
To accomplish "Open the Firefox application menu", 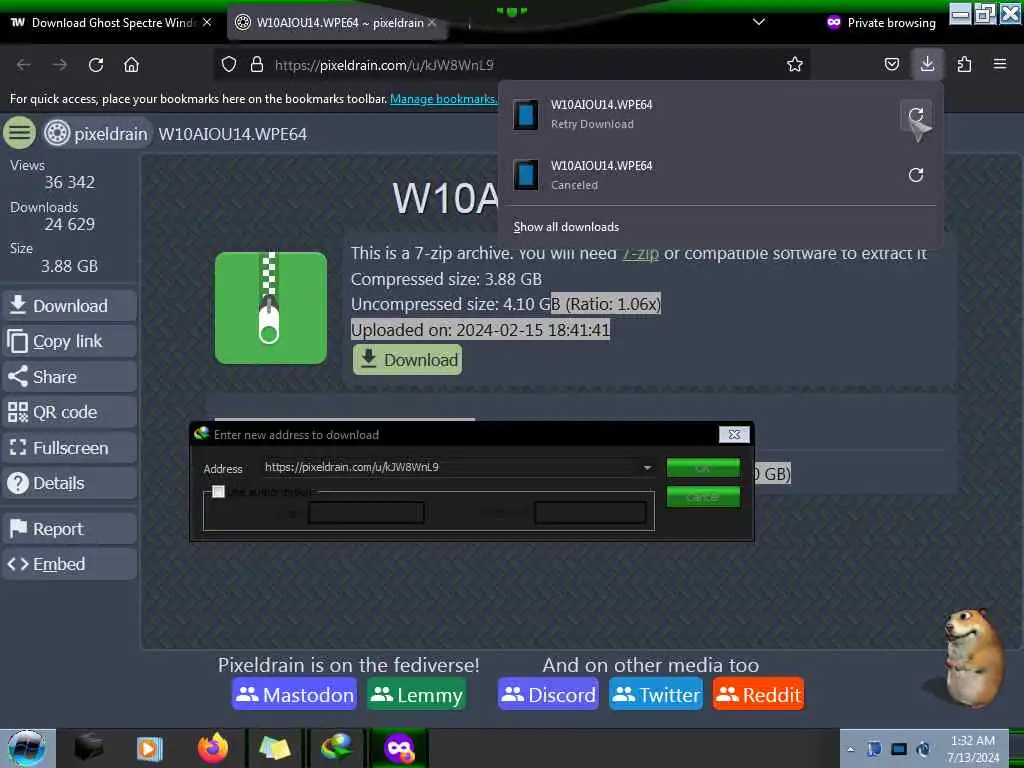I will (999, 64).
